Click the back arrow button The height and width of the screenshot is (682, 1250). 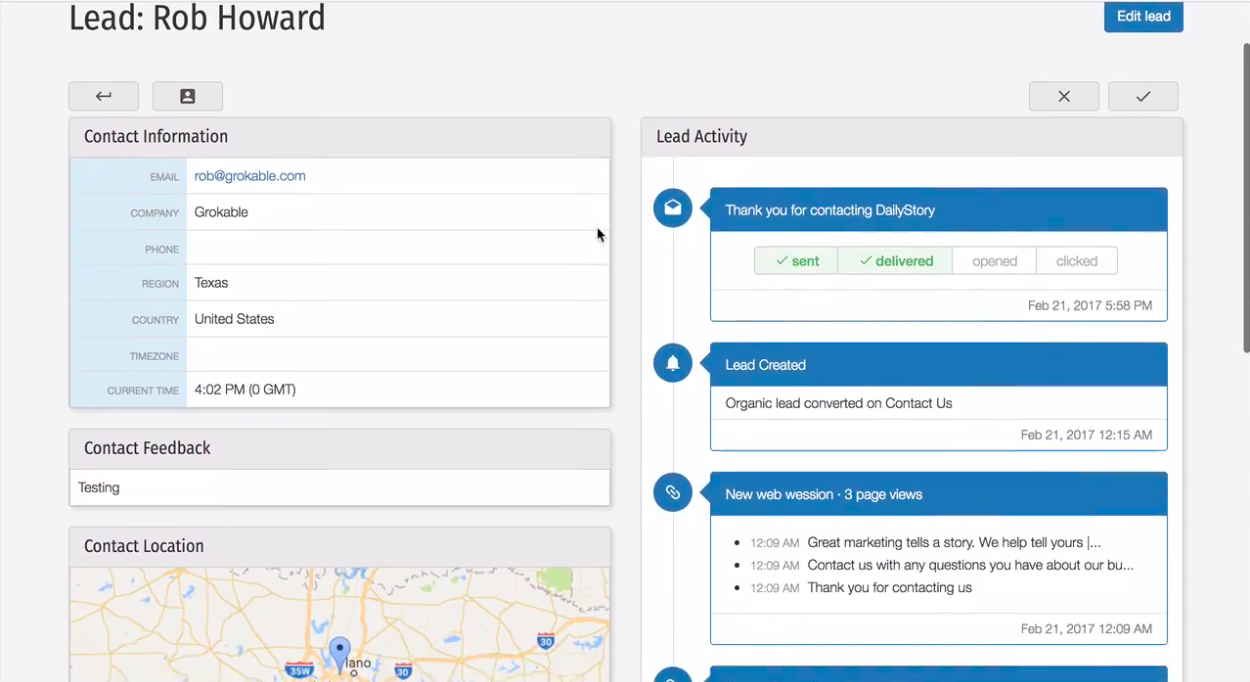(x=104, y=96)
